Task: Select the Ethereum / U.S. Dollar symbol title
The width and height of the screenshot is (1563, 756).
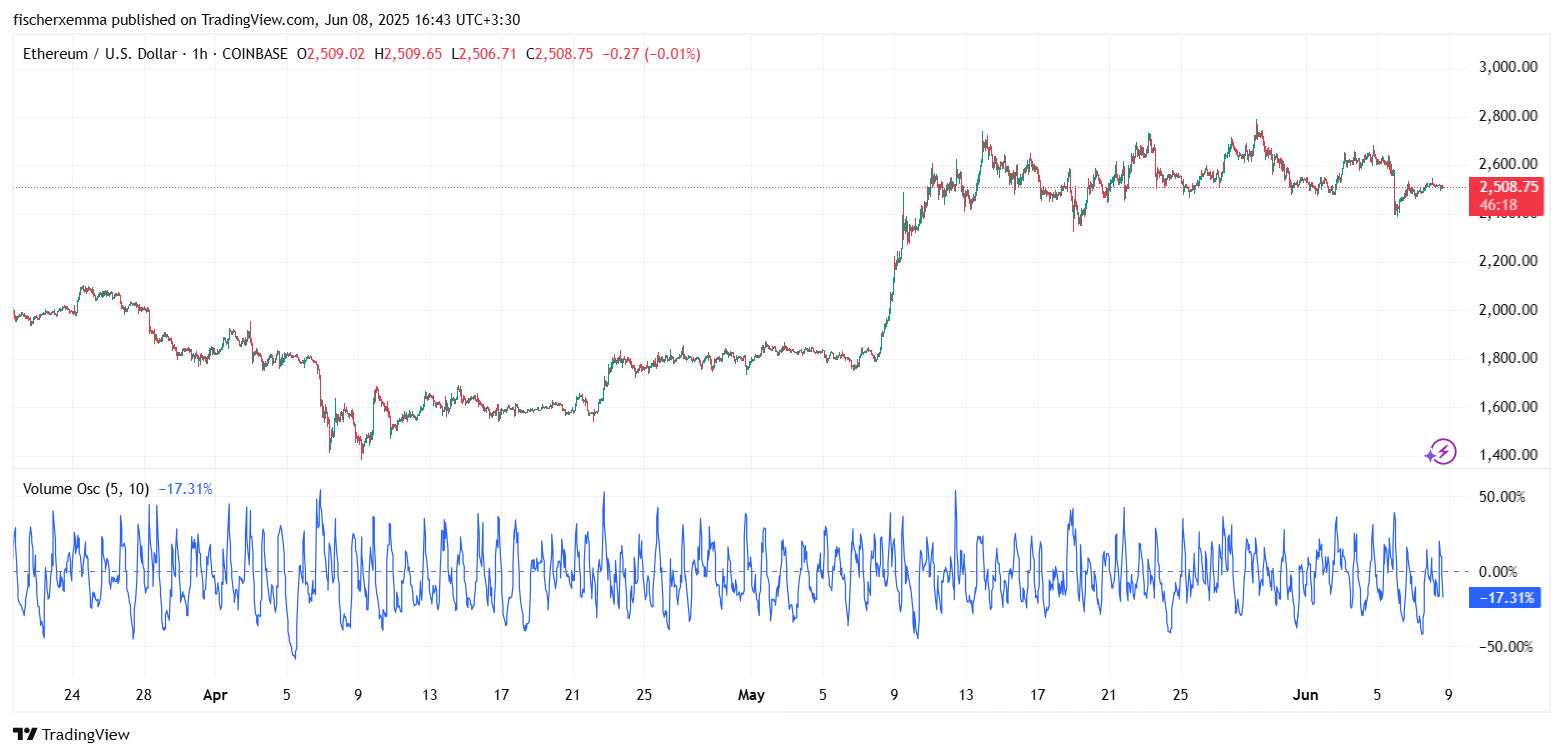Action: [x=100, y=54]
